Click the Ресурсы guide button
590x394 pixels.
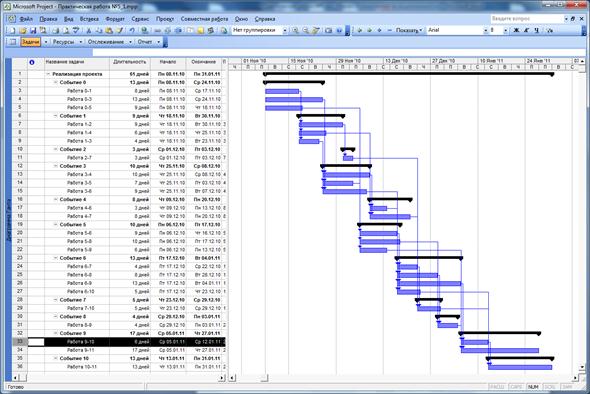point(63,42)
